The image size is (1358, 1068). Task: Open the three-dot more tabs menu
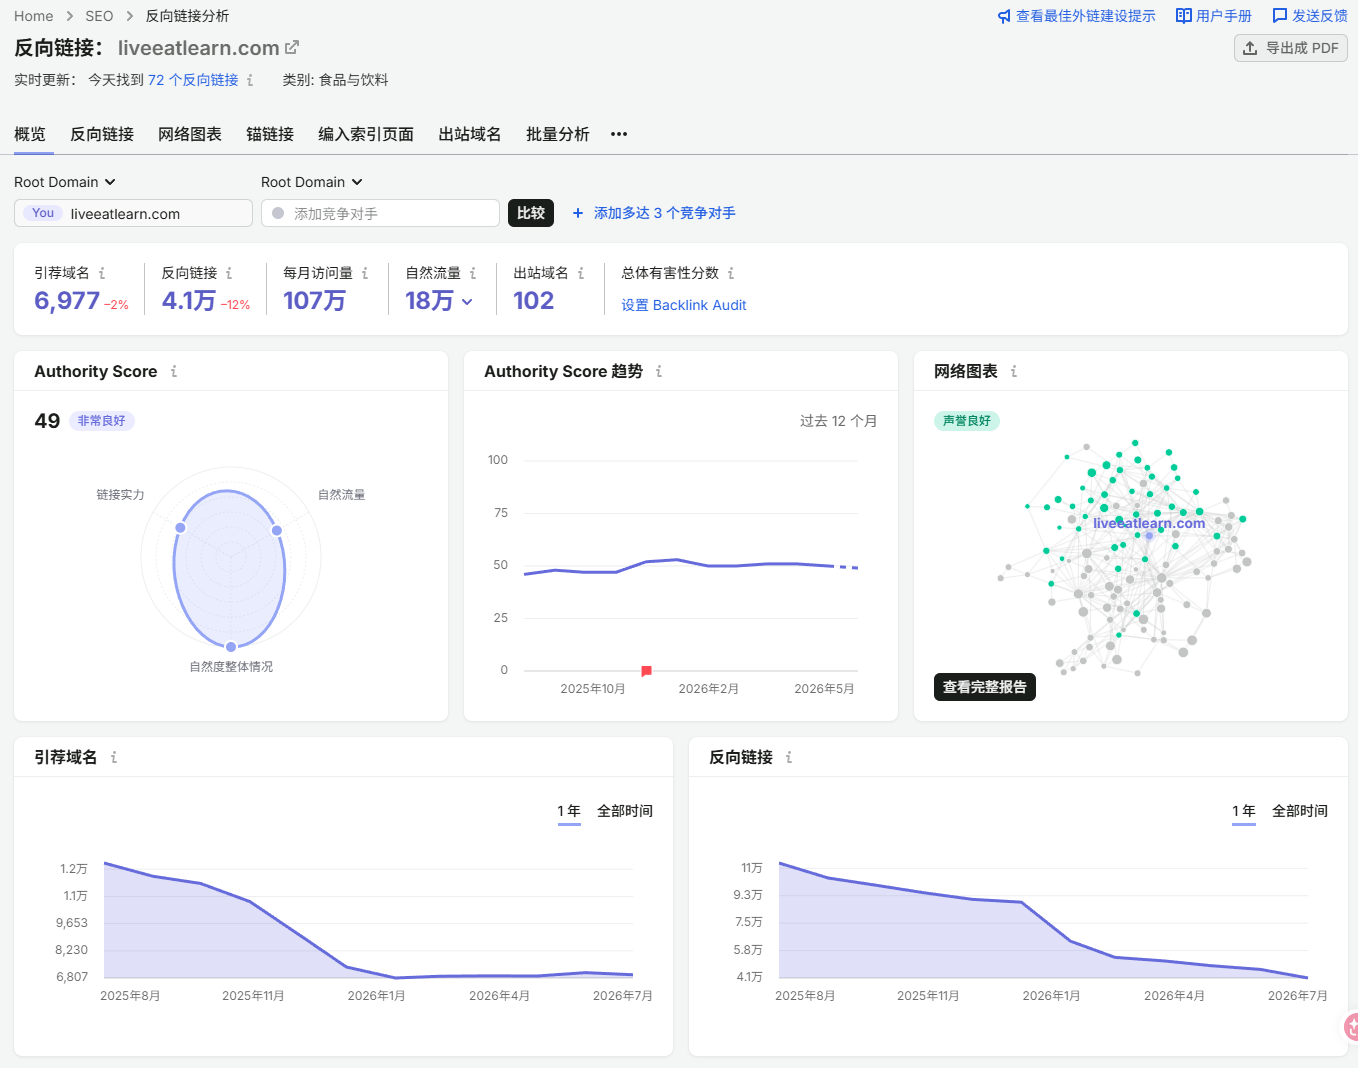(619, 134)
